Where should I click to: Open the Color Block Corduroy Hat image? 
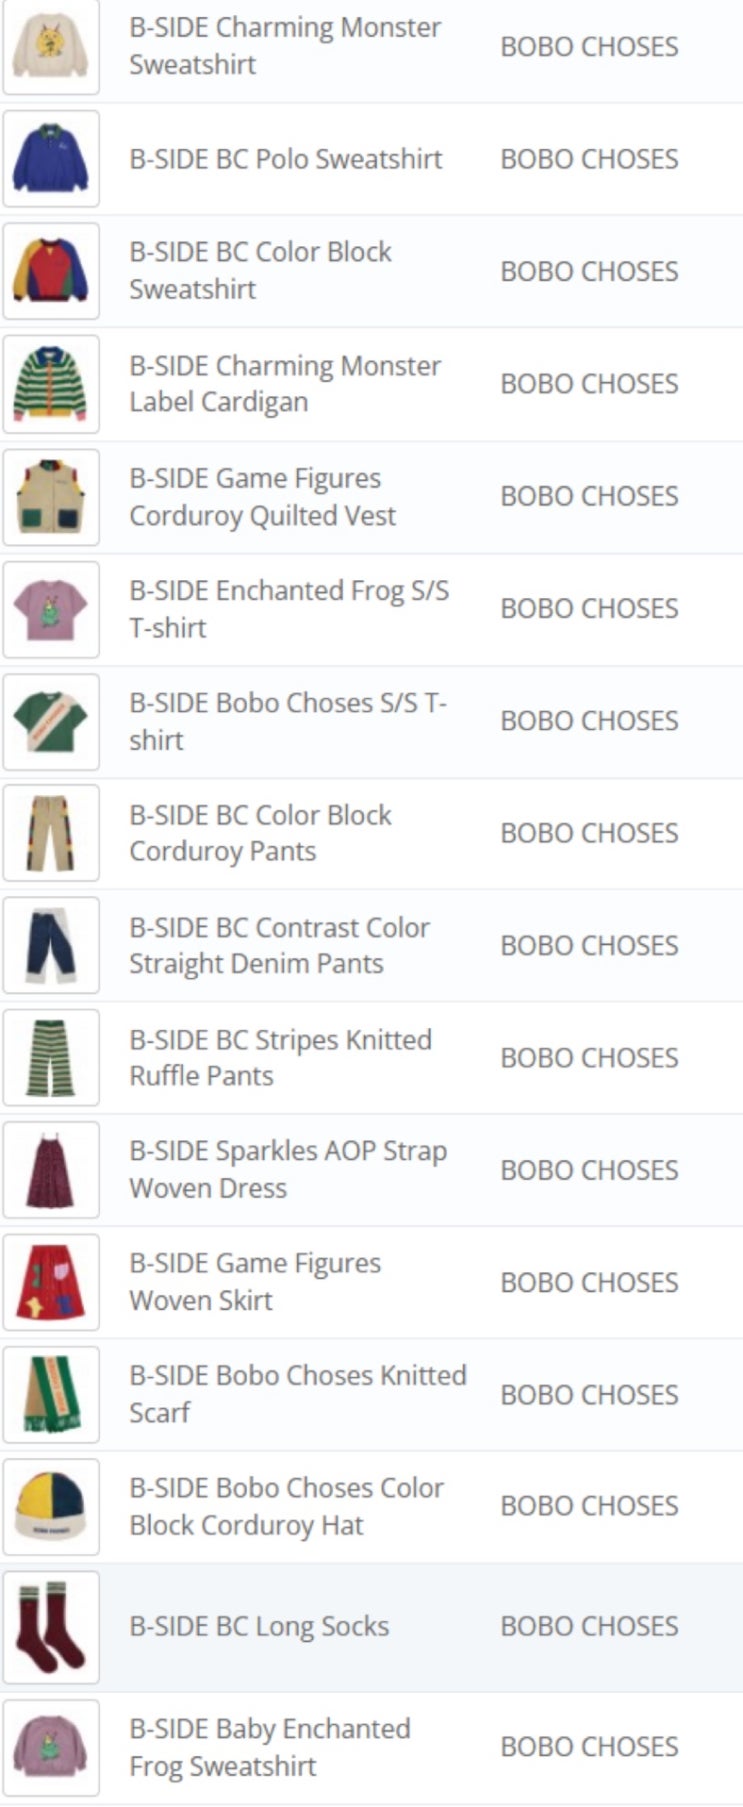[51, 1506]
